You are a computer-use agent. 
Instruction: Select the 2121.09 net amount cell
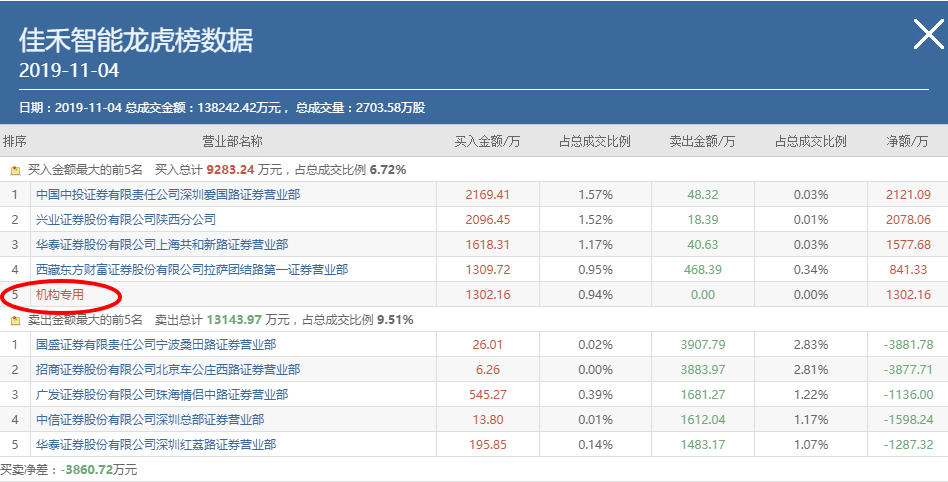pos(908,195)
